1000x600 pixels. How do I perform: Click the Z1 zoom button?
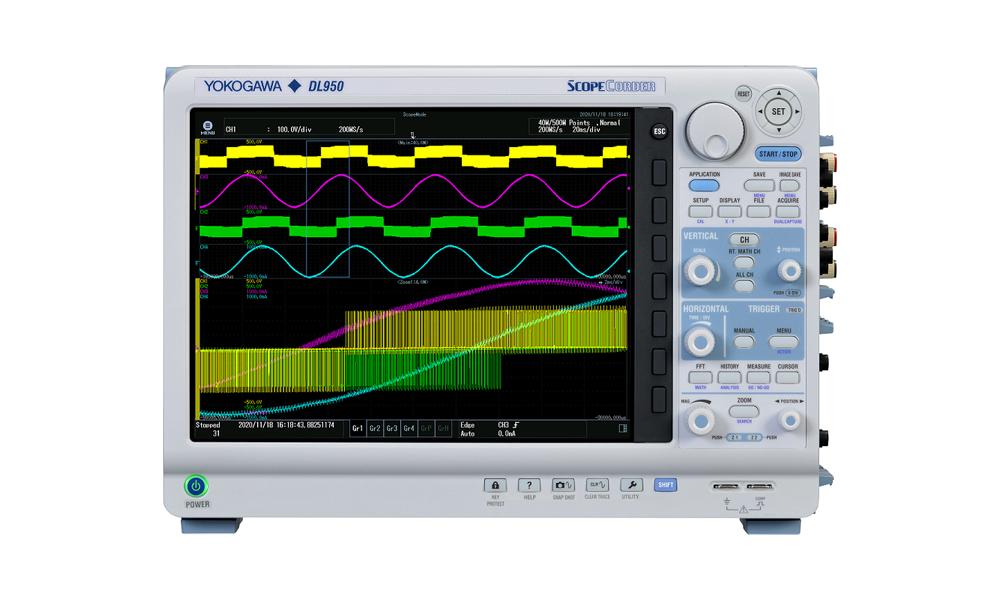735,437
